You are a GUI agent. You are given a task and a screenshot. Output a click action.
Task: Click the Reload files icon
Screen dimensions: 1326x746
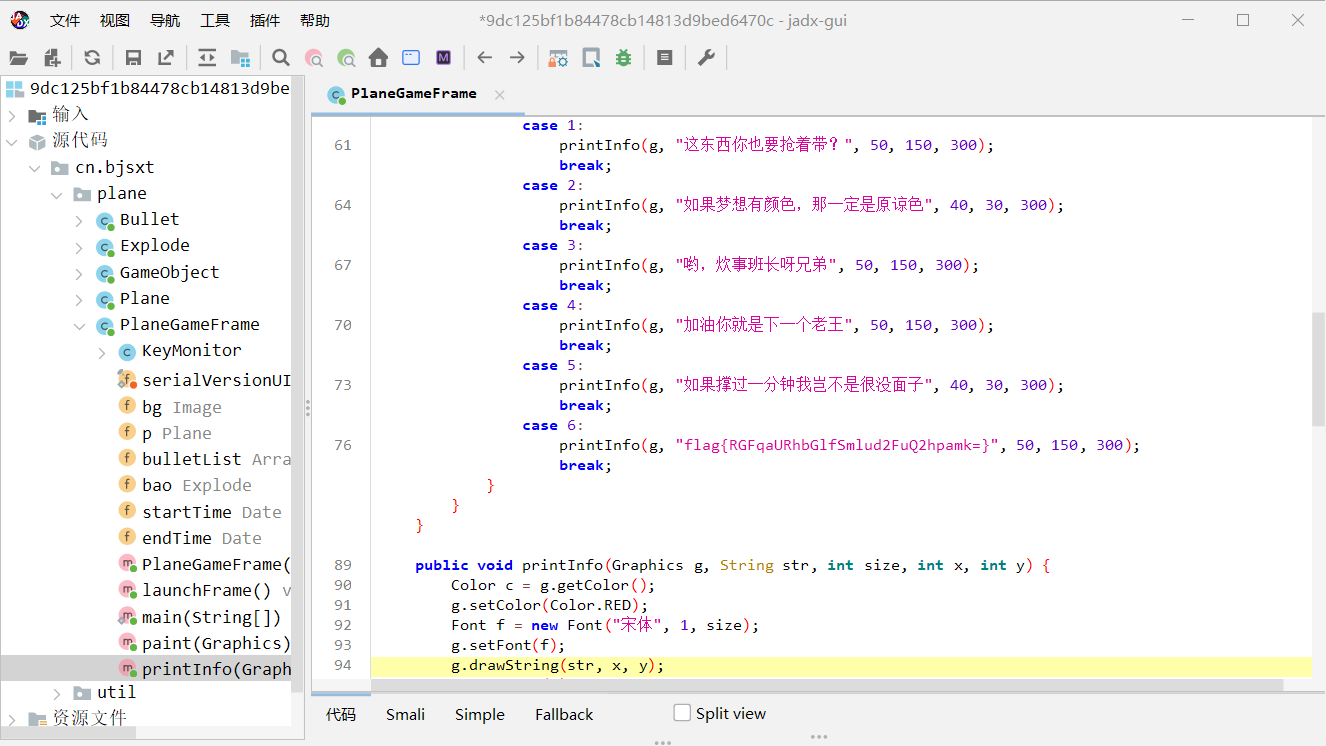coord(92,58)
